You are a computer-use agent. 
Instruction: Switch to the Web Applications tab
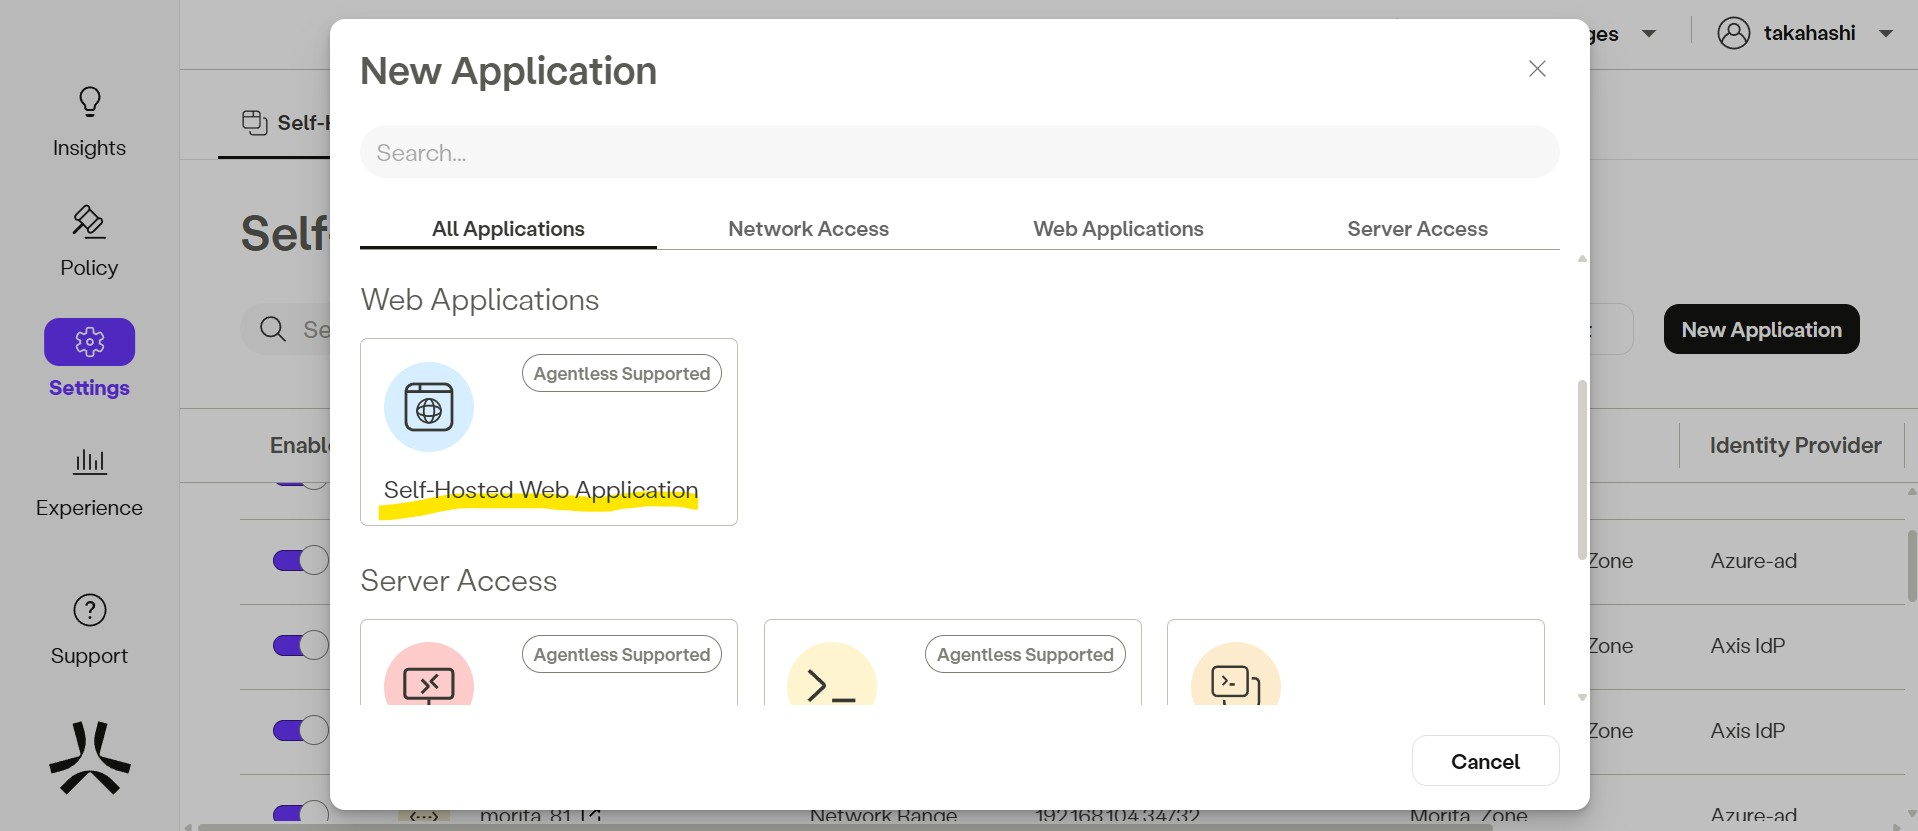1118,229
